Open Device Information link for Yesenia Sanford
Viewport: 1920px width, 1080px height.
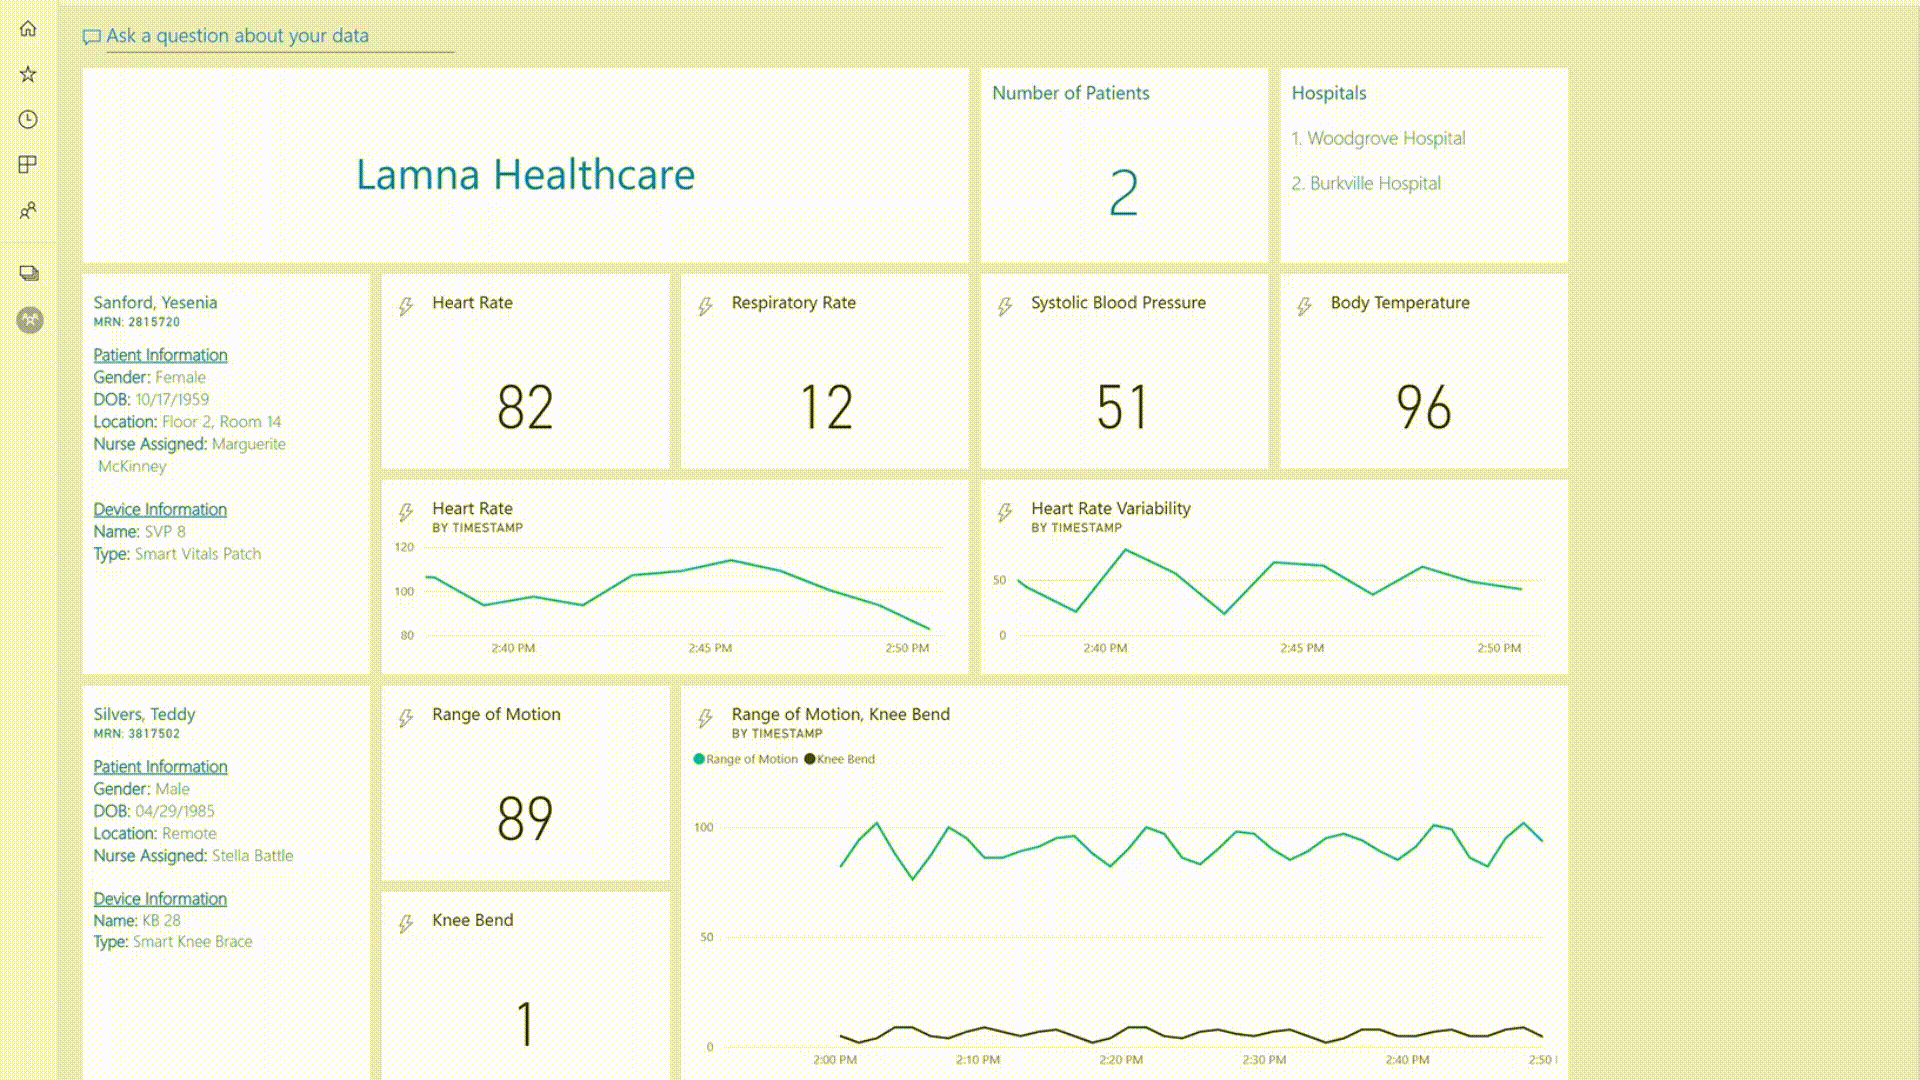pos(160,509)
